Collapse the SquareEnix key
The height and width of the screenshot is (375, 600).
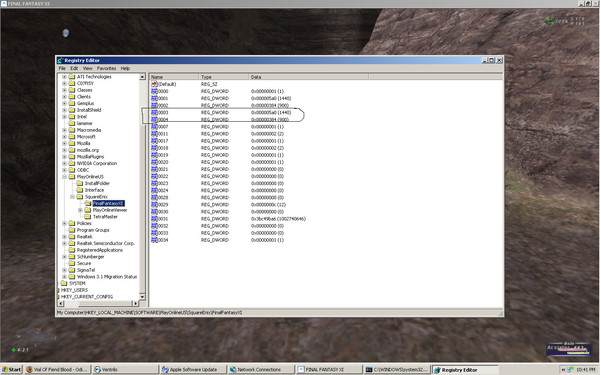point(72,197)
